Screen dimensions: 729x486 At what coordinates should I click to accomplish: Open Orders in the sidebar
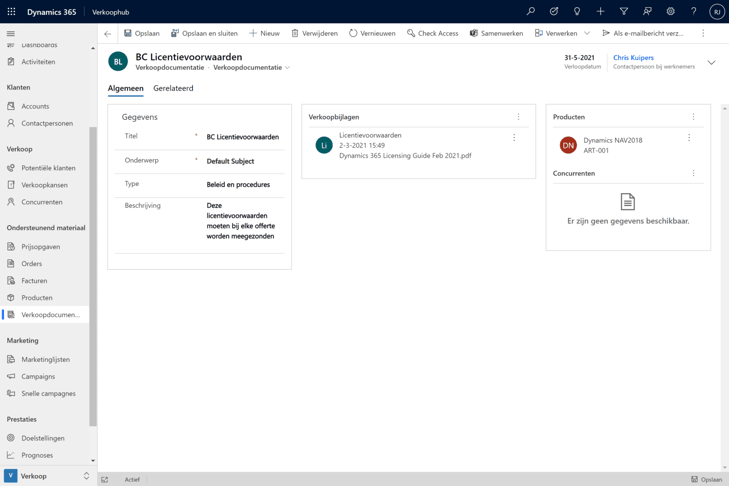point(32,264)
